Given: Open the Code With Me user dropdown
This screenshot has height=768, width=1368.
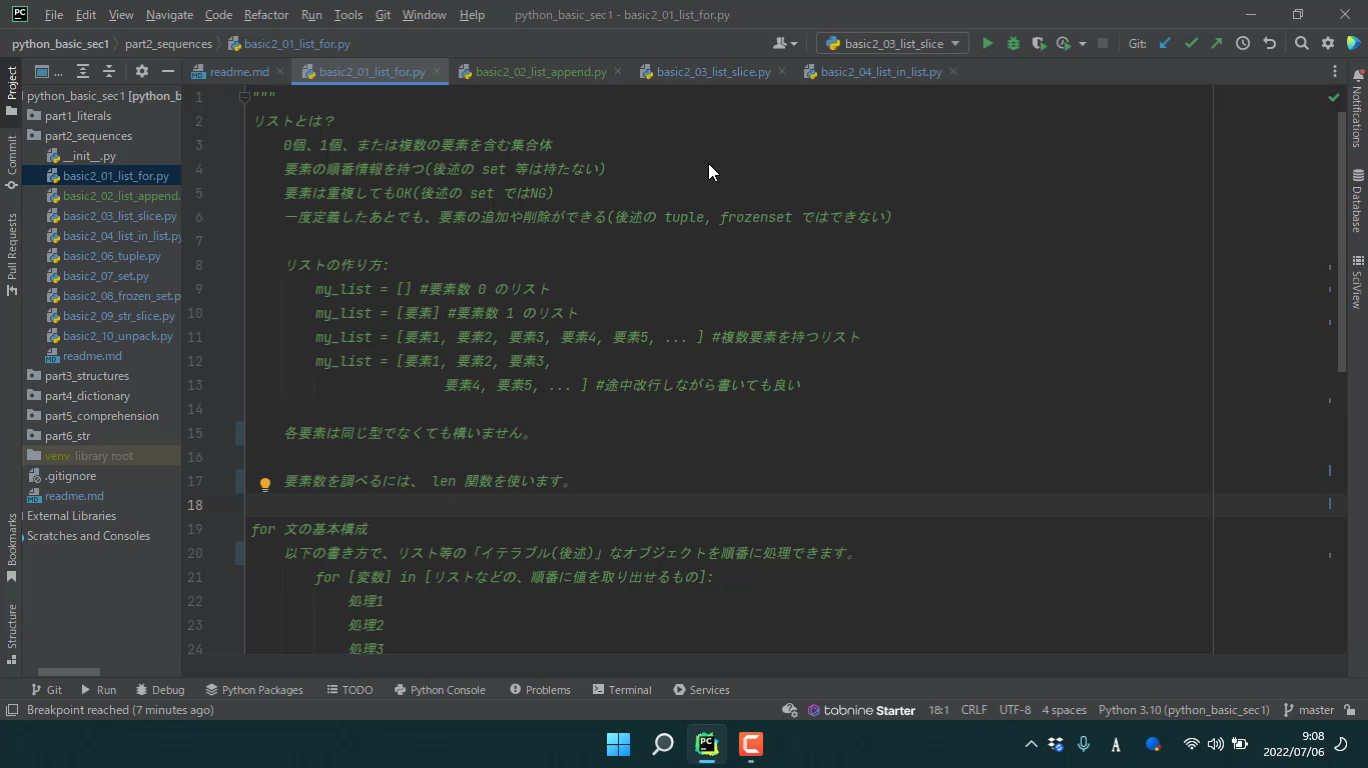Looking at the screenshot, I should point(785,44).
